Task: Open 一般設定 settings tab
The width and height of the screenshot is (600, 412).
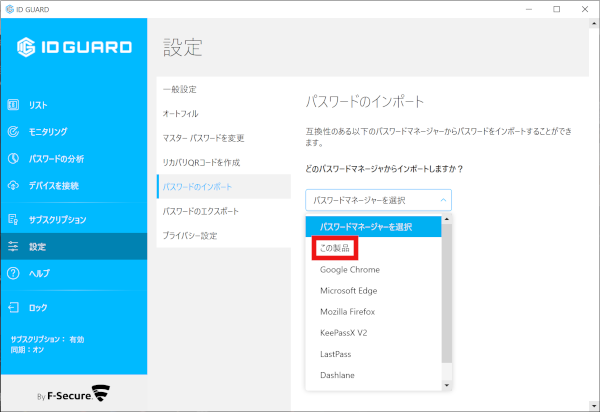Action: point(223,89)
